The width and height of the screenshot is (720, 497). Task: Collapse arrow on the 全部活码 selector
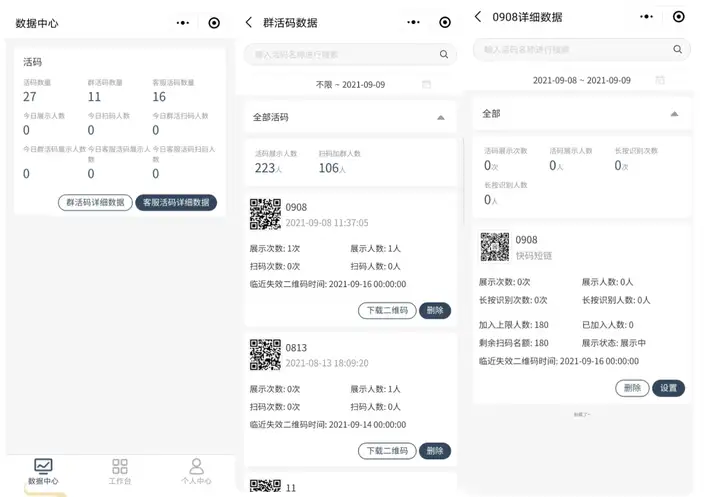441,118
